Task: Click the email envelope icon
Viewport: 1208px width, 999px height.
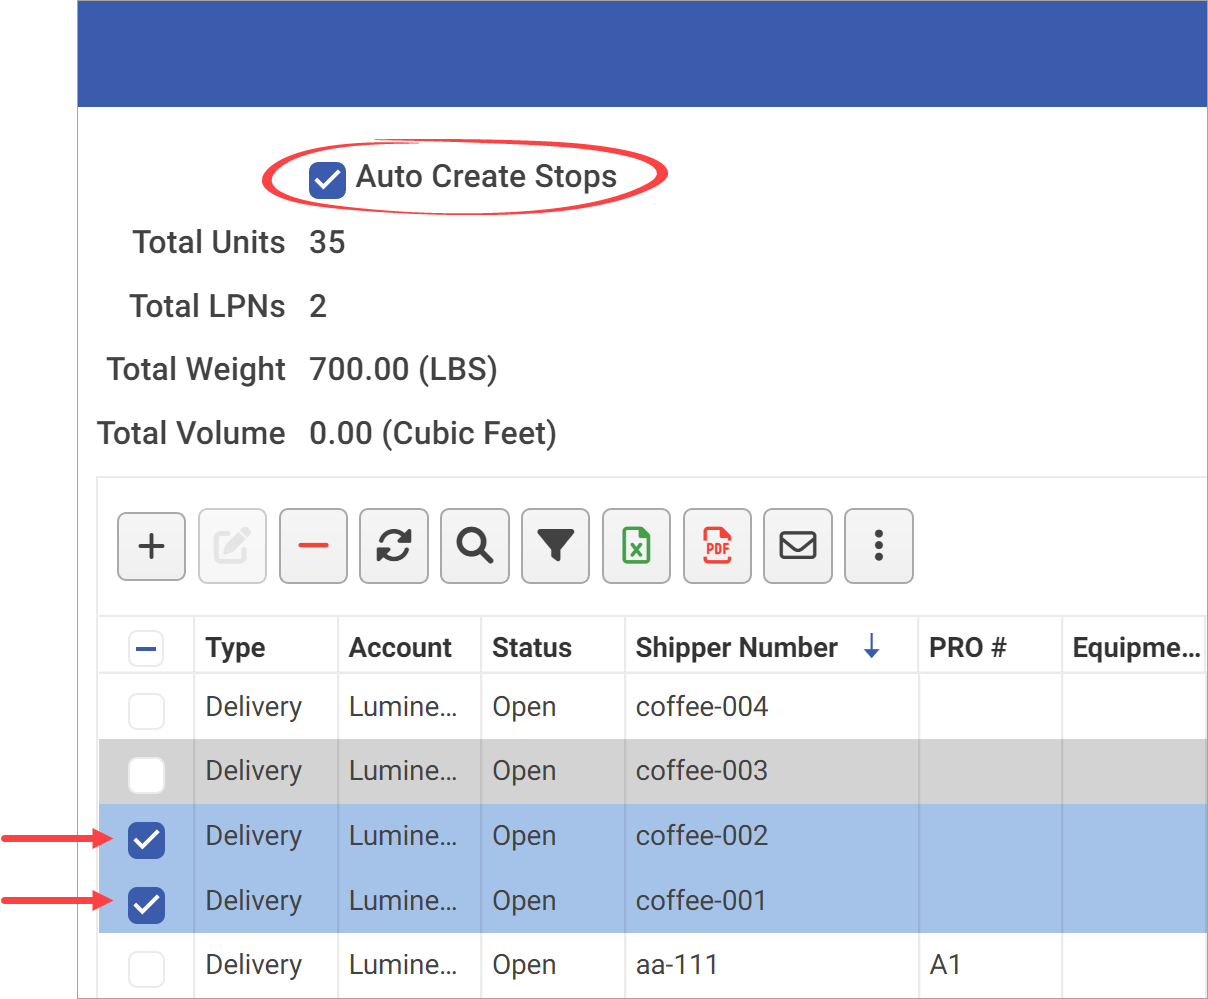Action: (797, 546)
